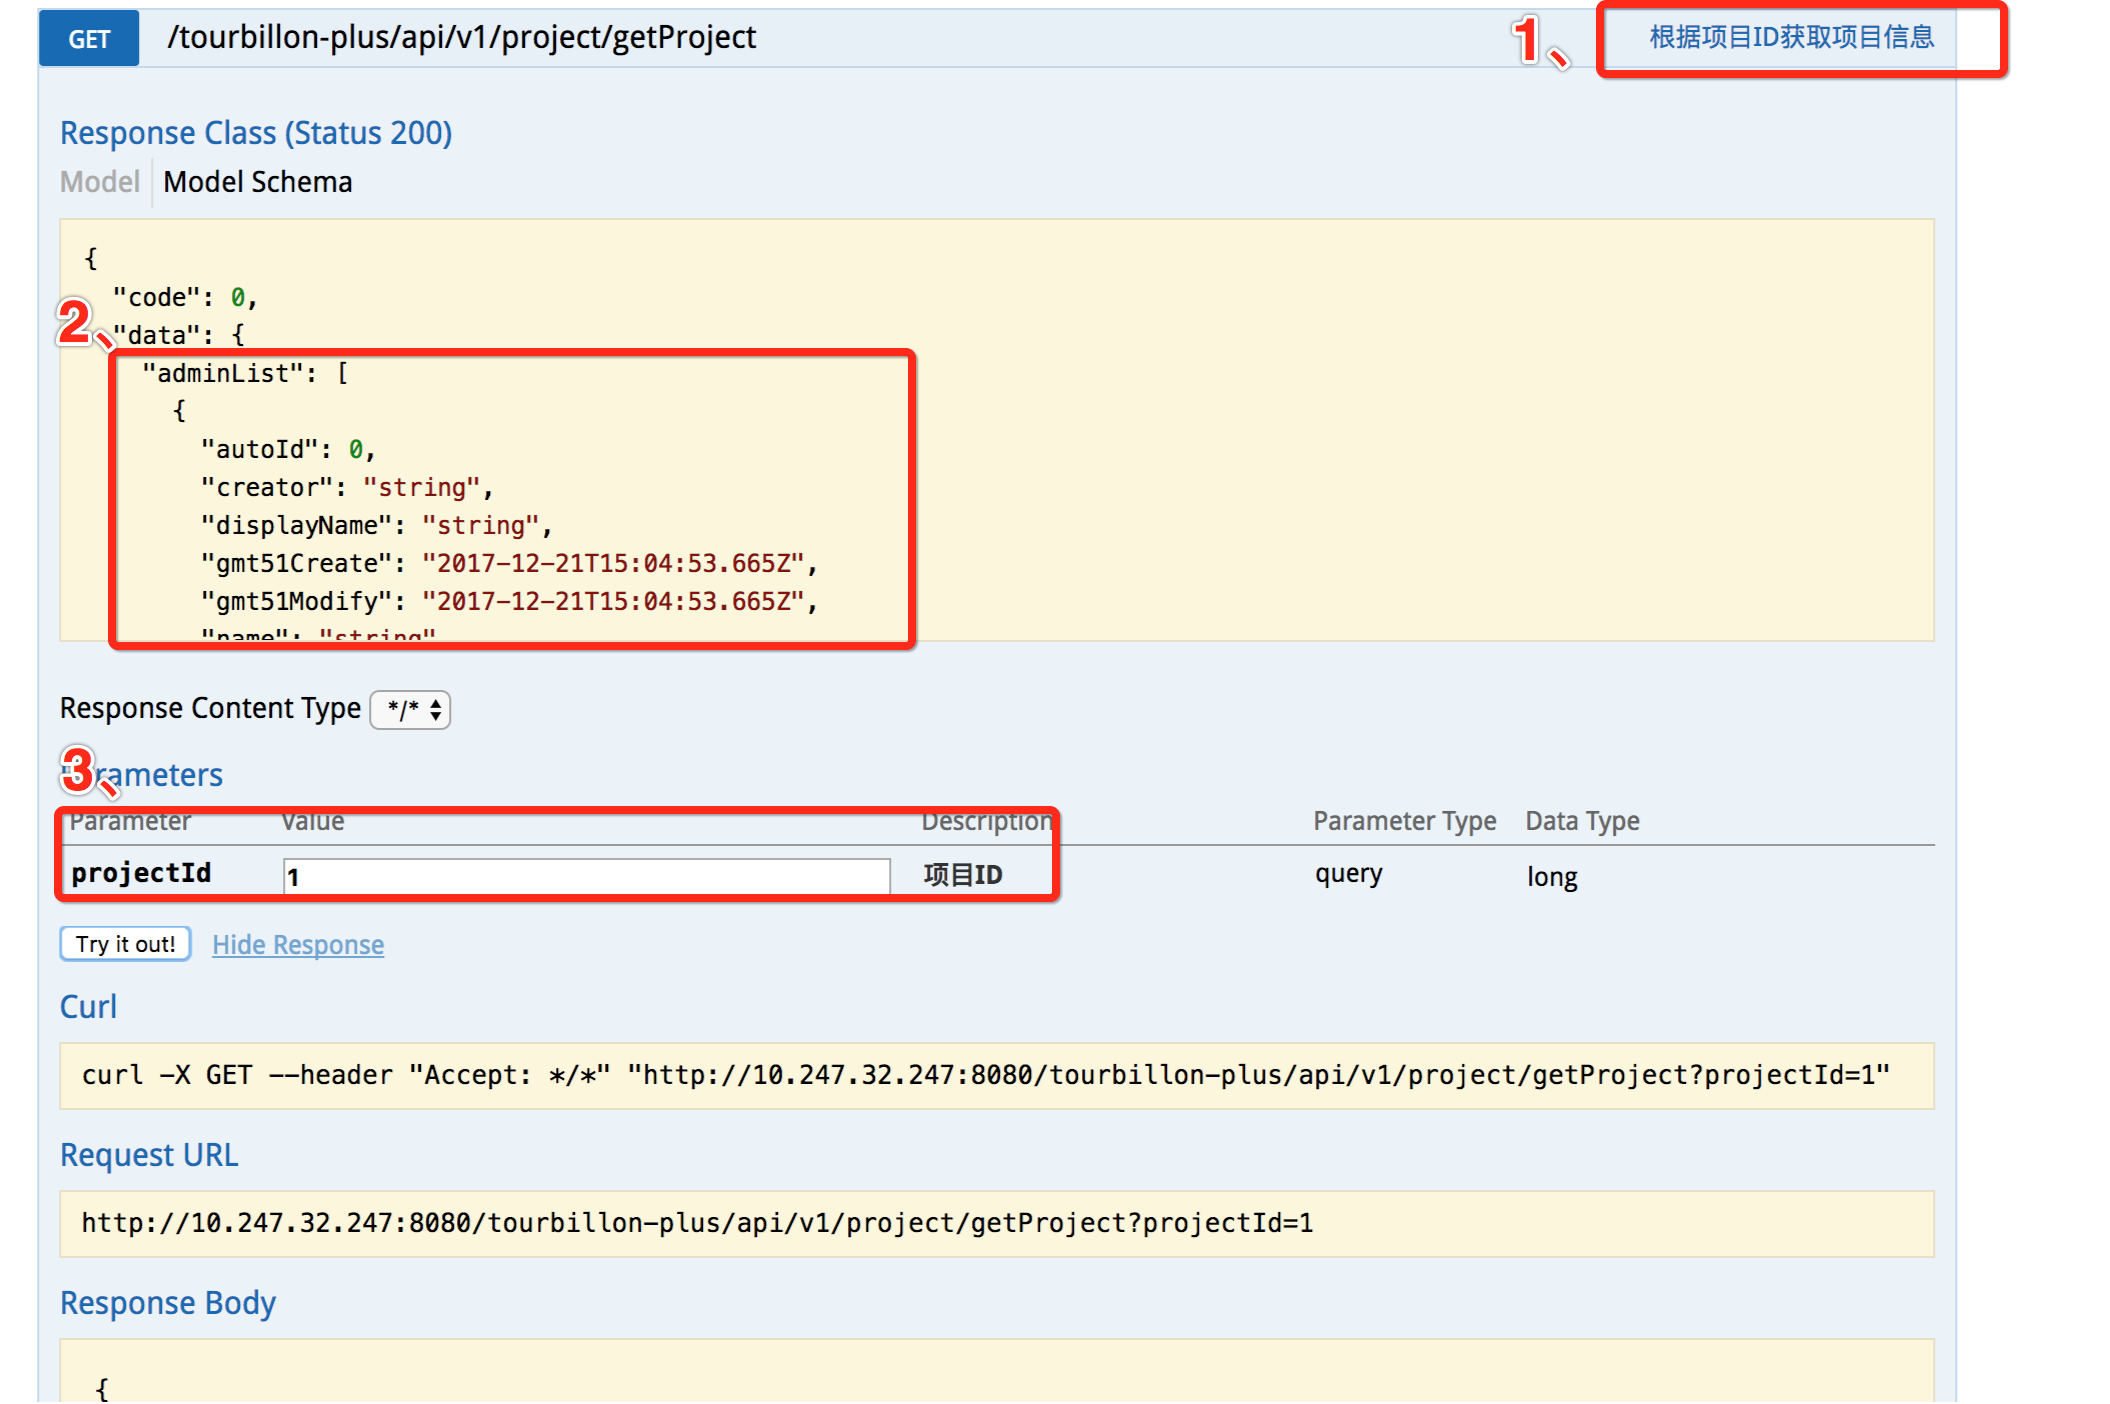Click the Chinese endpoint description at top right
The width and height of the screenshot is (2110, 1404).
(x=1792, y=37)
